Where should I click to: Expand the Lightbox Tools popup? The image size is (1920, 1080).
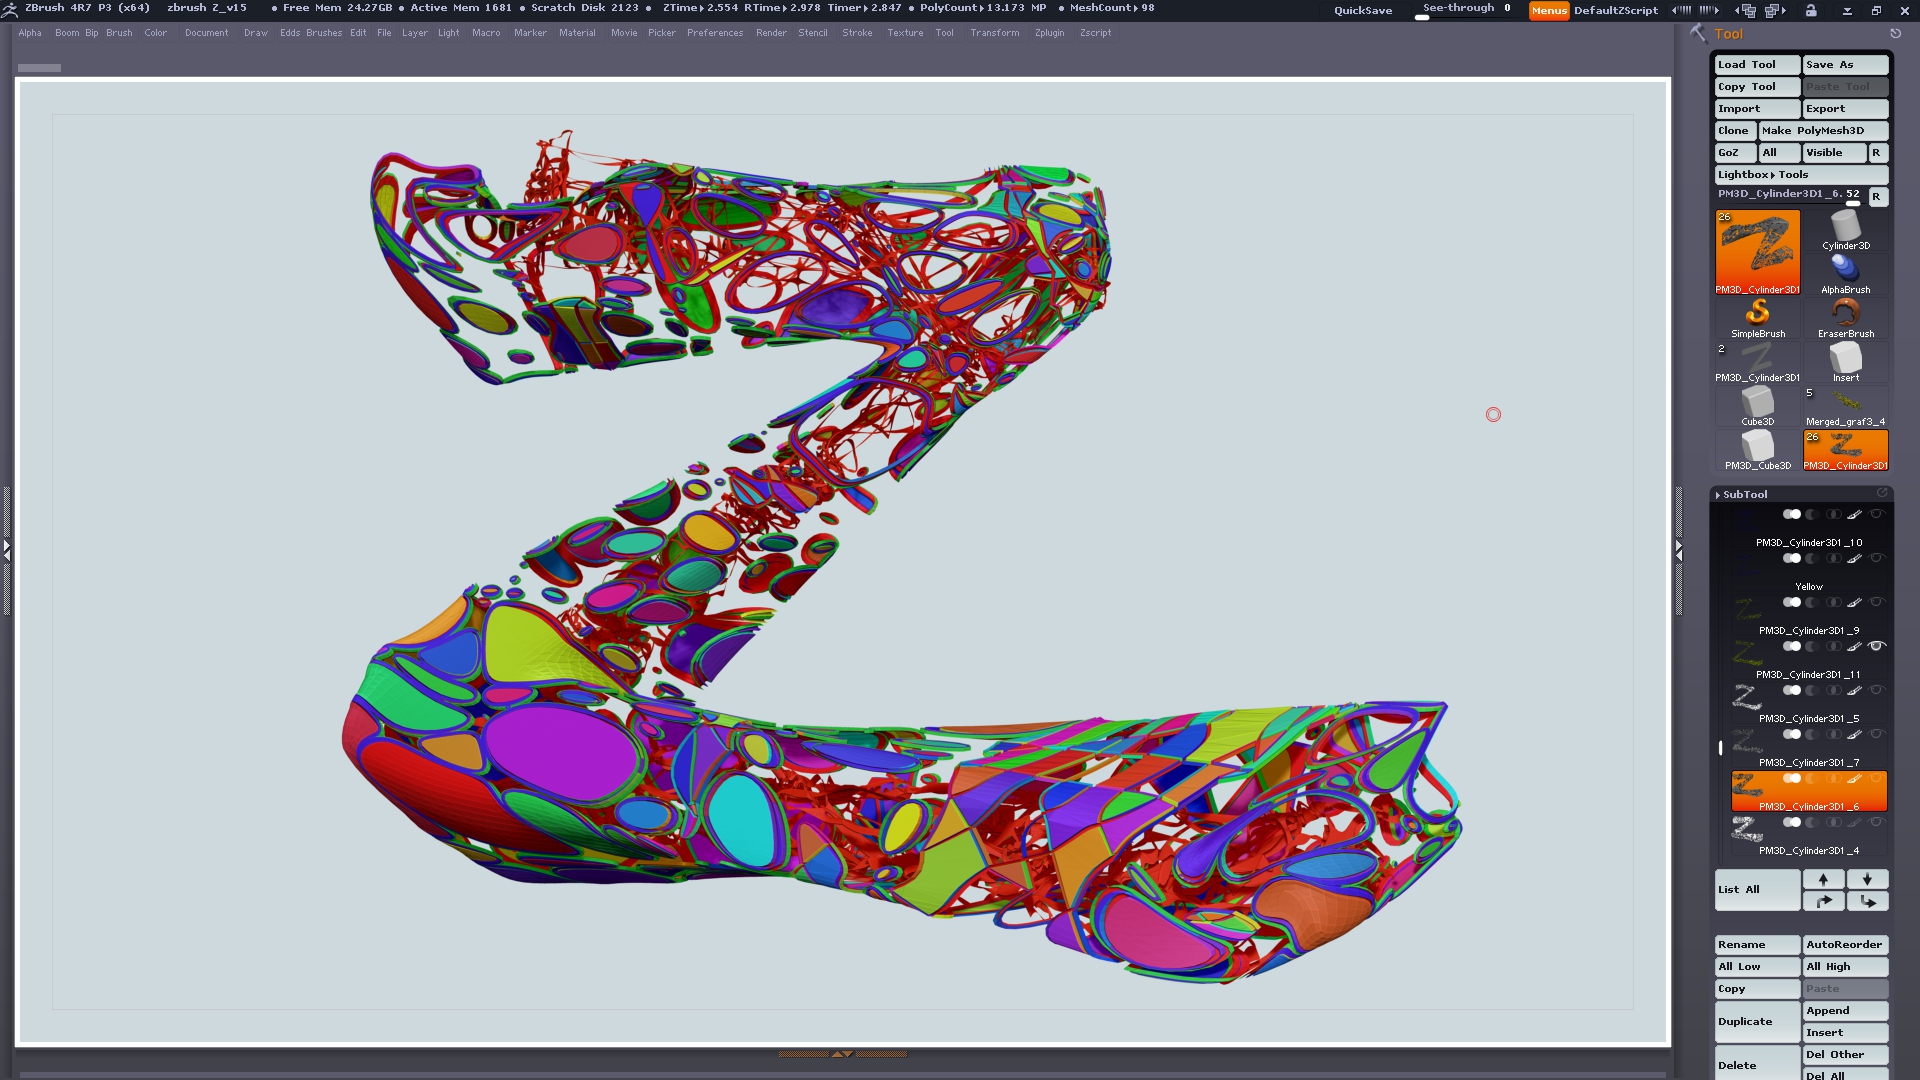coord(1762,174)
